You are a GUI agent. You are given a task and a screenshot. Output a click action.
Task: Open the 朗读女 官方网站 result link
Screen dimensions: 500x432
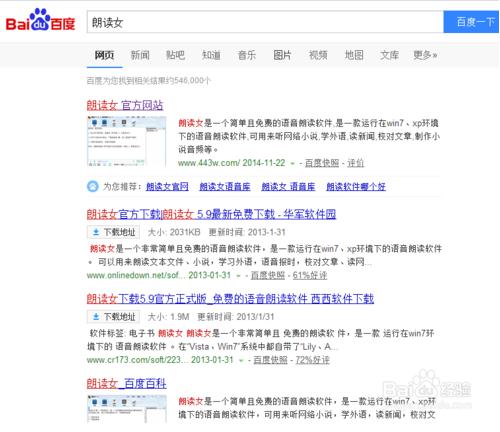[x=125, y=105]
